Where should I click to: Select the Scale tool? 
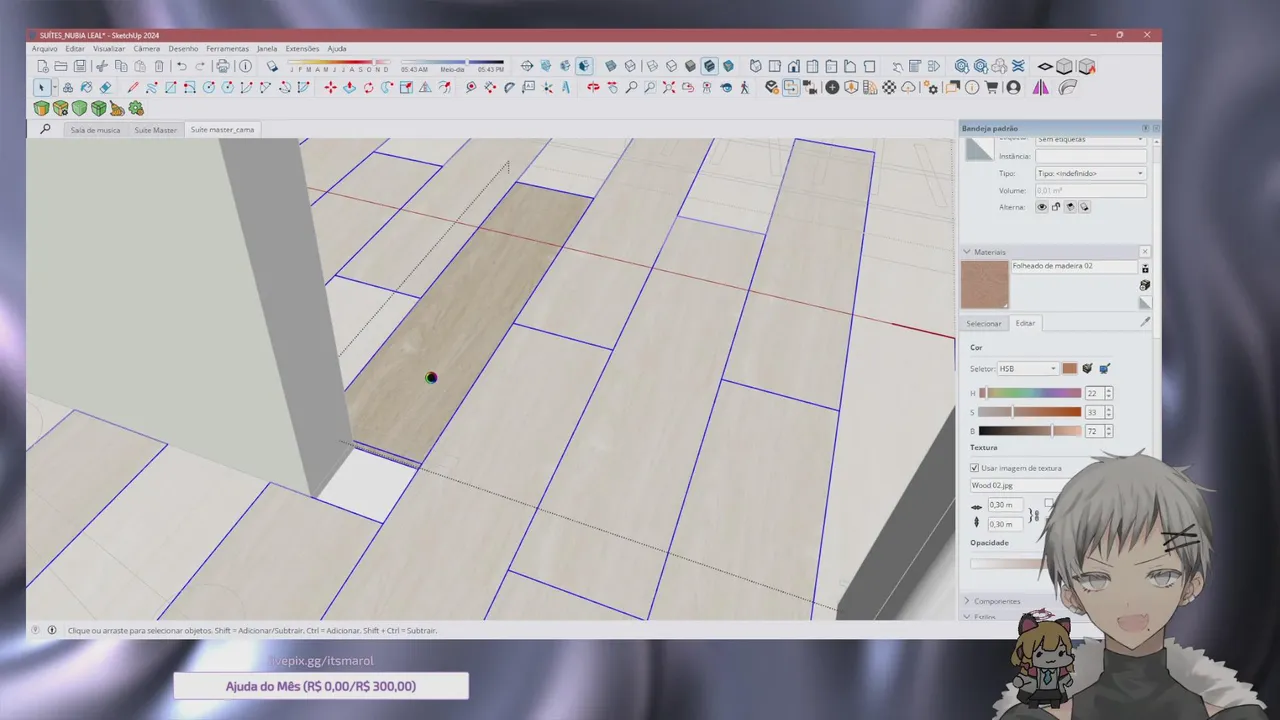405,88
